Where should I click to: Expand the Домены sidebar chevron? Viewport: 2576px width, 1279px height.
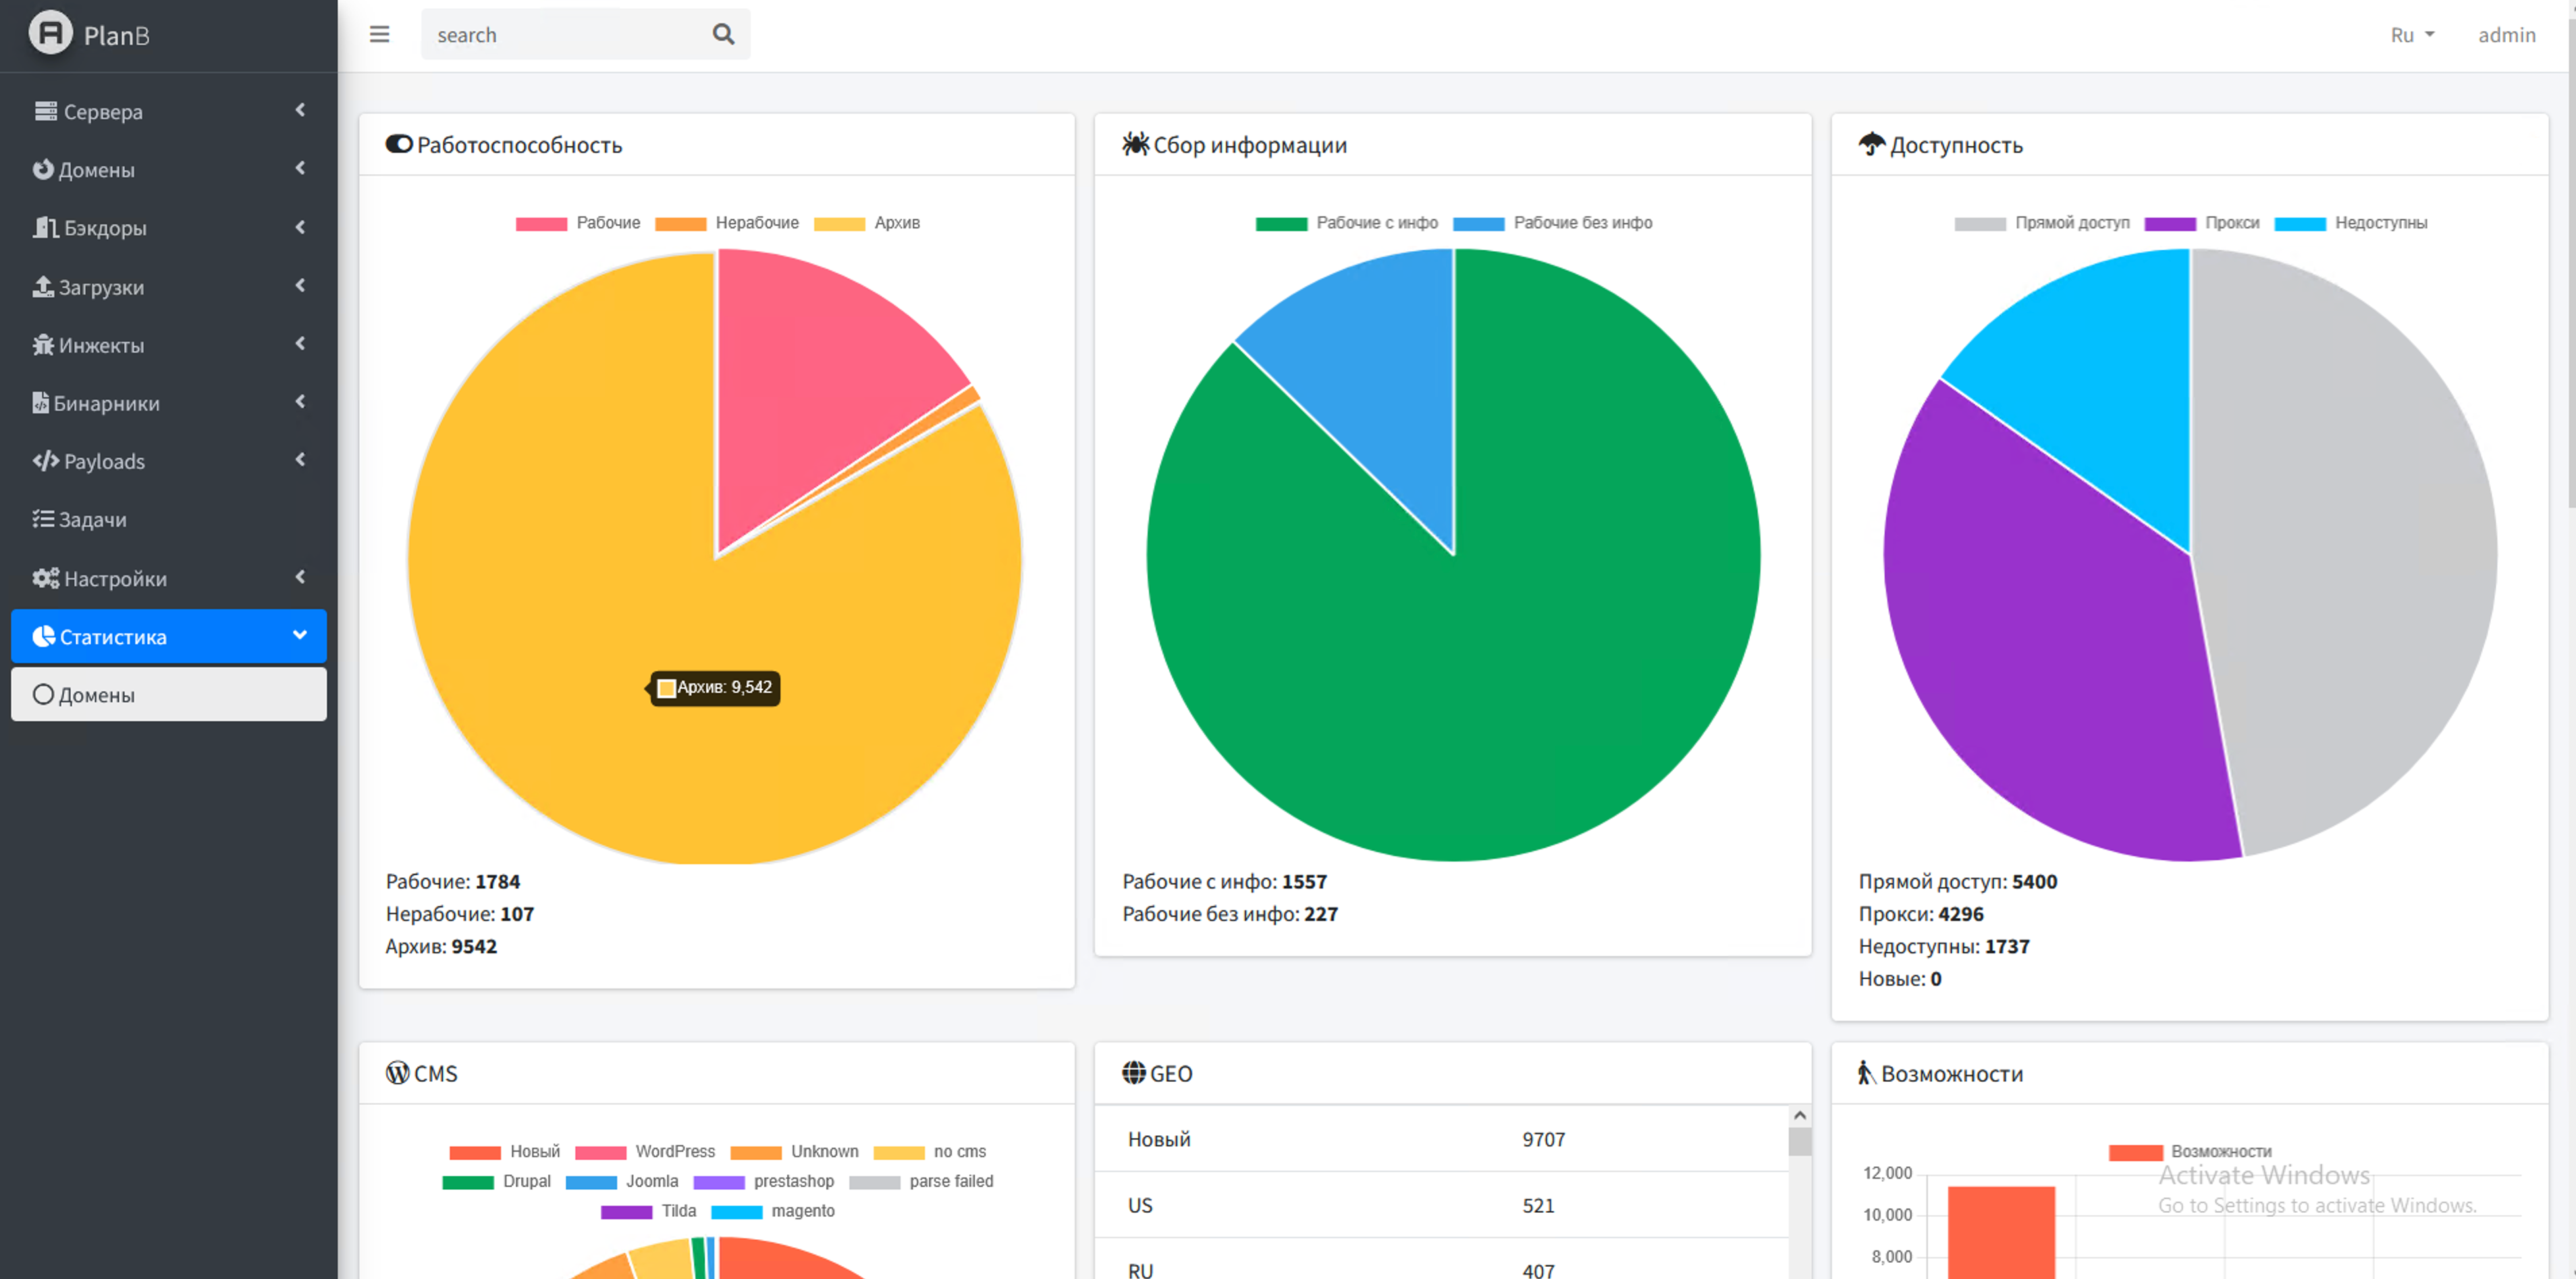pos(300,168)
